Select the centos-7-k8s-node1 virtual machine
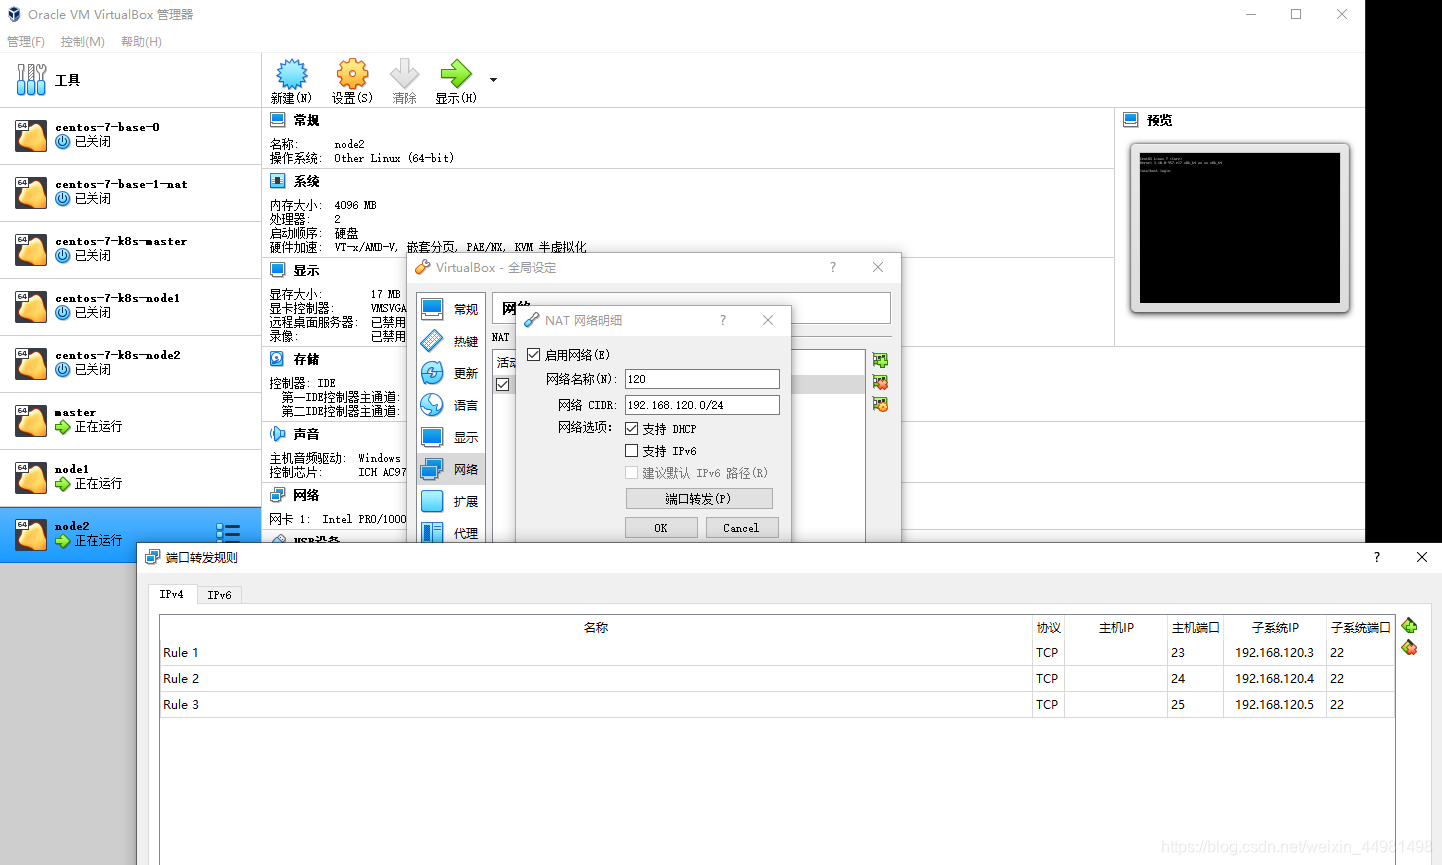Viewport: 1442px width, 865px height. click(x=130, y=307)
